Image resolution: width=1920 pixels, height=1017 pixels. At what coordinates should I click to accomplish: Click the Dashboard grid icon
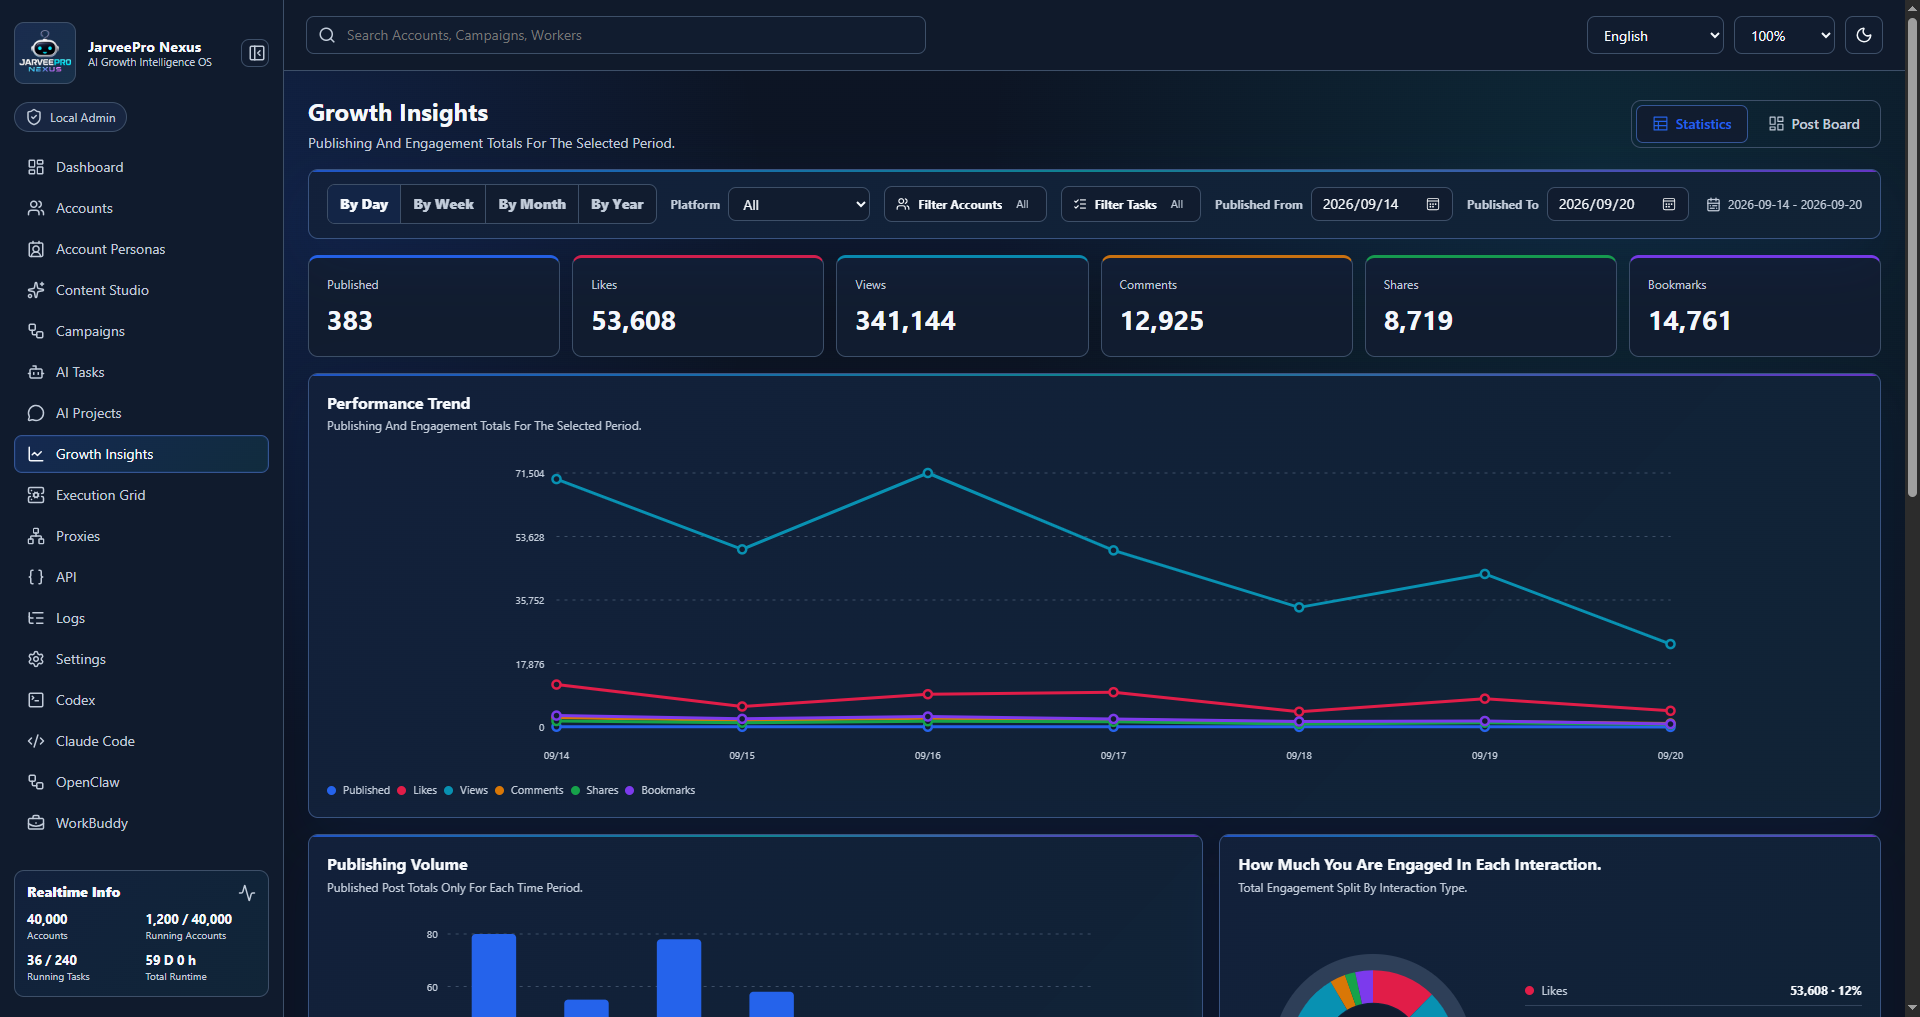[x=36, y=167]
